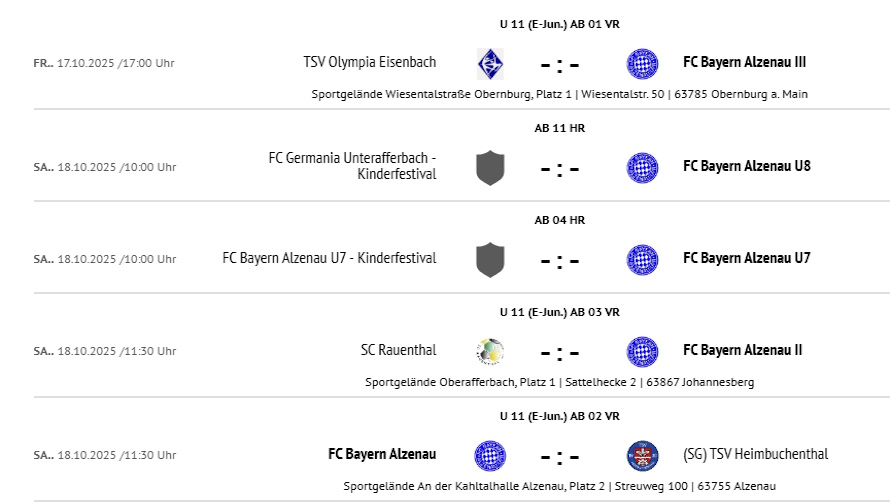Click the gray shield for U7 Kinderfestival team
890x502 pixels.
[x=490, y=259]
